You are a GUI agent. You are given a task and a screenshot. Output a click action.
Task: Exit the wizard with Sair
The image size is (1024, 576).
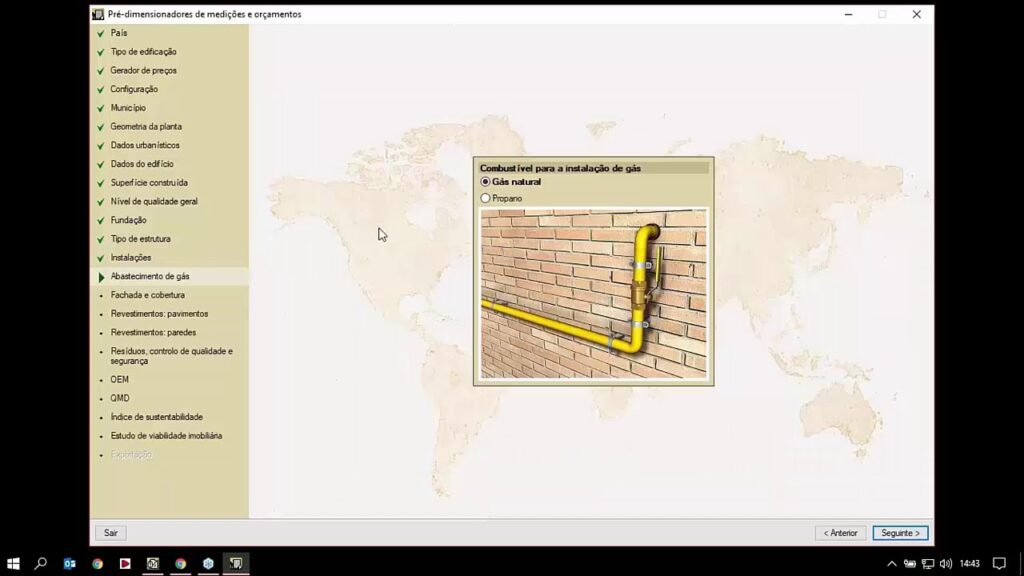pos(111,533)
